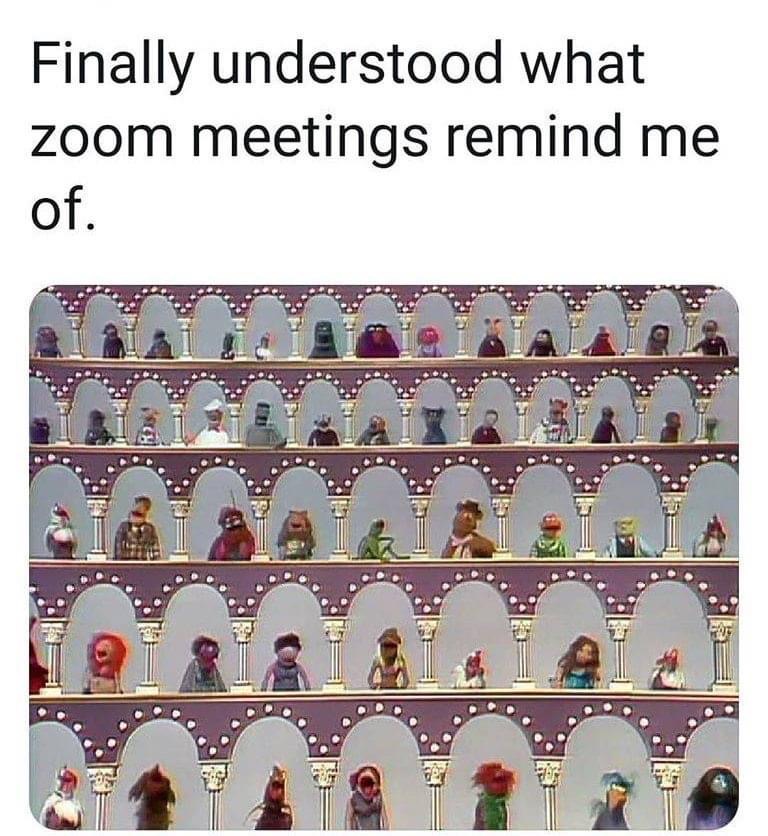Click the Swedish Chef in white hat
Screen dimensions: 768x836
pos(212,422)
